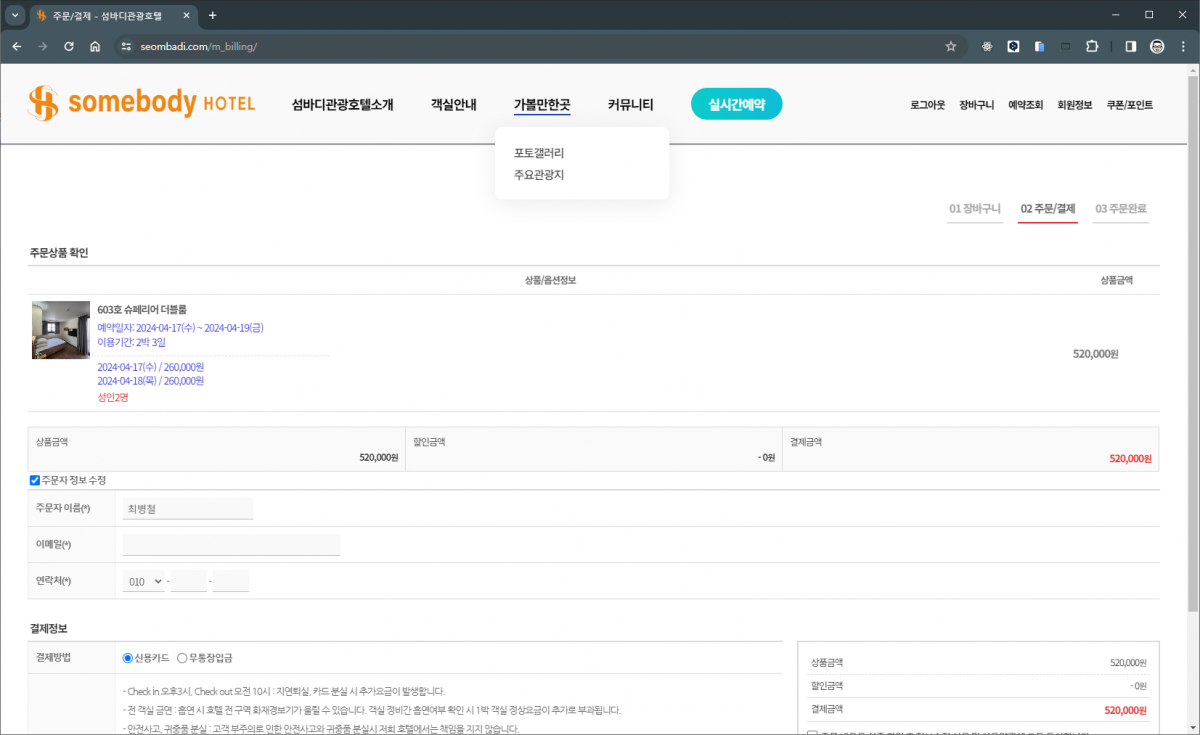The height and width of the screenshot is (735, 1200).
Task: Select the 무통장입금 radio button
Action: pyautogui.click(x=181, y=658)
